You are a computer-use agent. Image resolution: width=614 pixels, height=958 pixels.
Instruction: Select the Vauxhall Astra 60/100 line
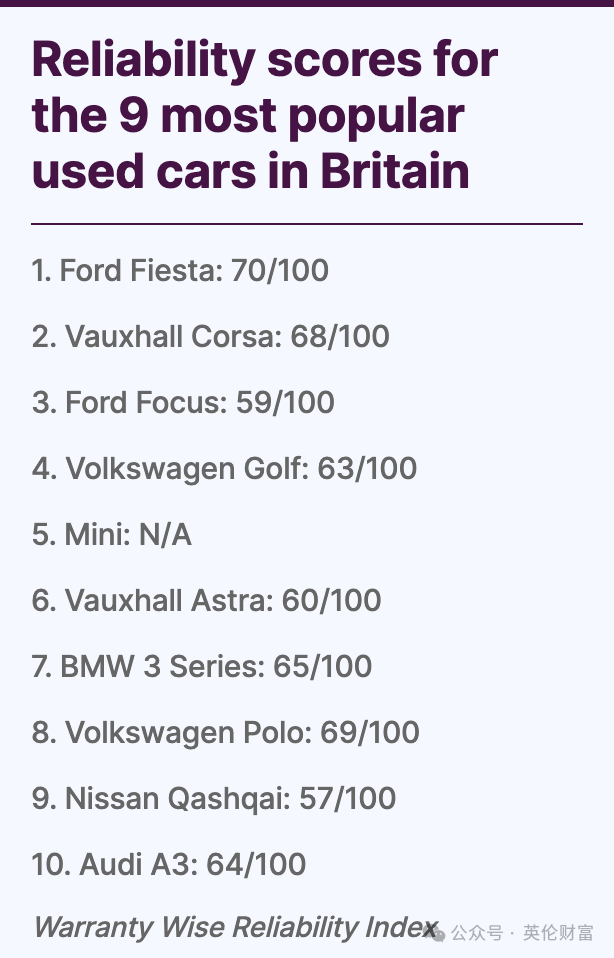click(206, 601)
